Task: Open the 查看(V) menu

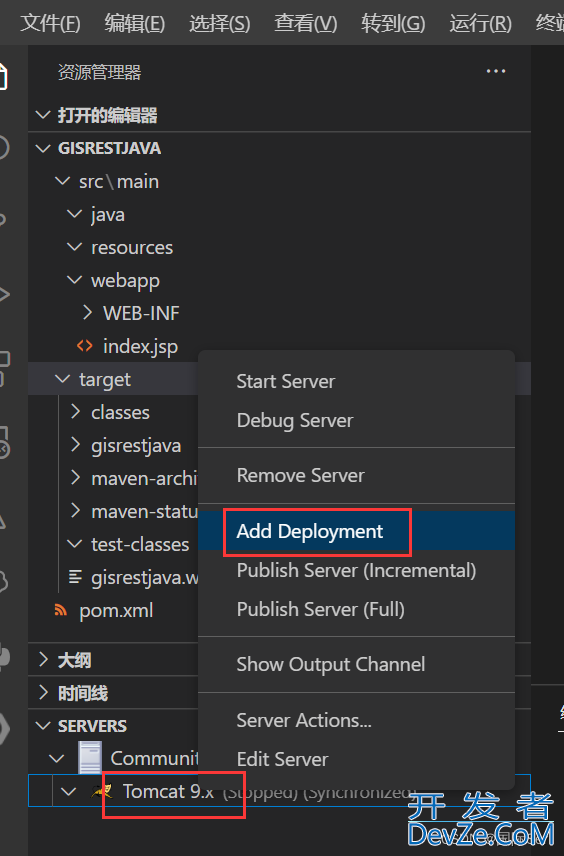Action: [x=305, y=23]
